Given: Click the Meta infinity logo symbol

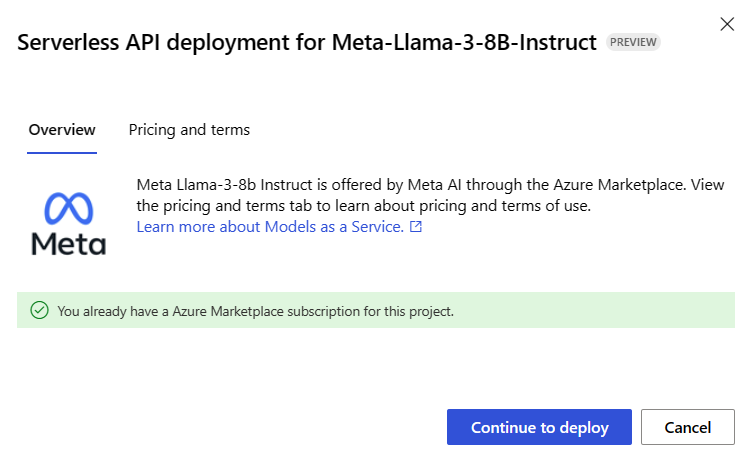Looking at the screenshot, I should (x=69, y=208).
